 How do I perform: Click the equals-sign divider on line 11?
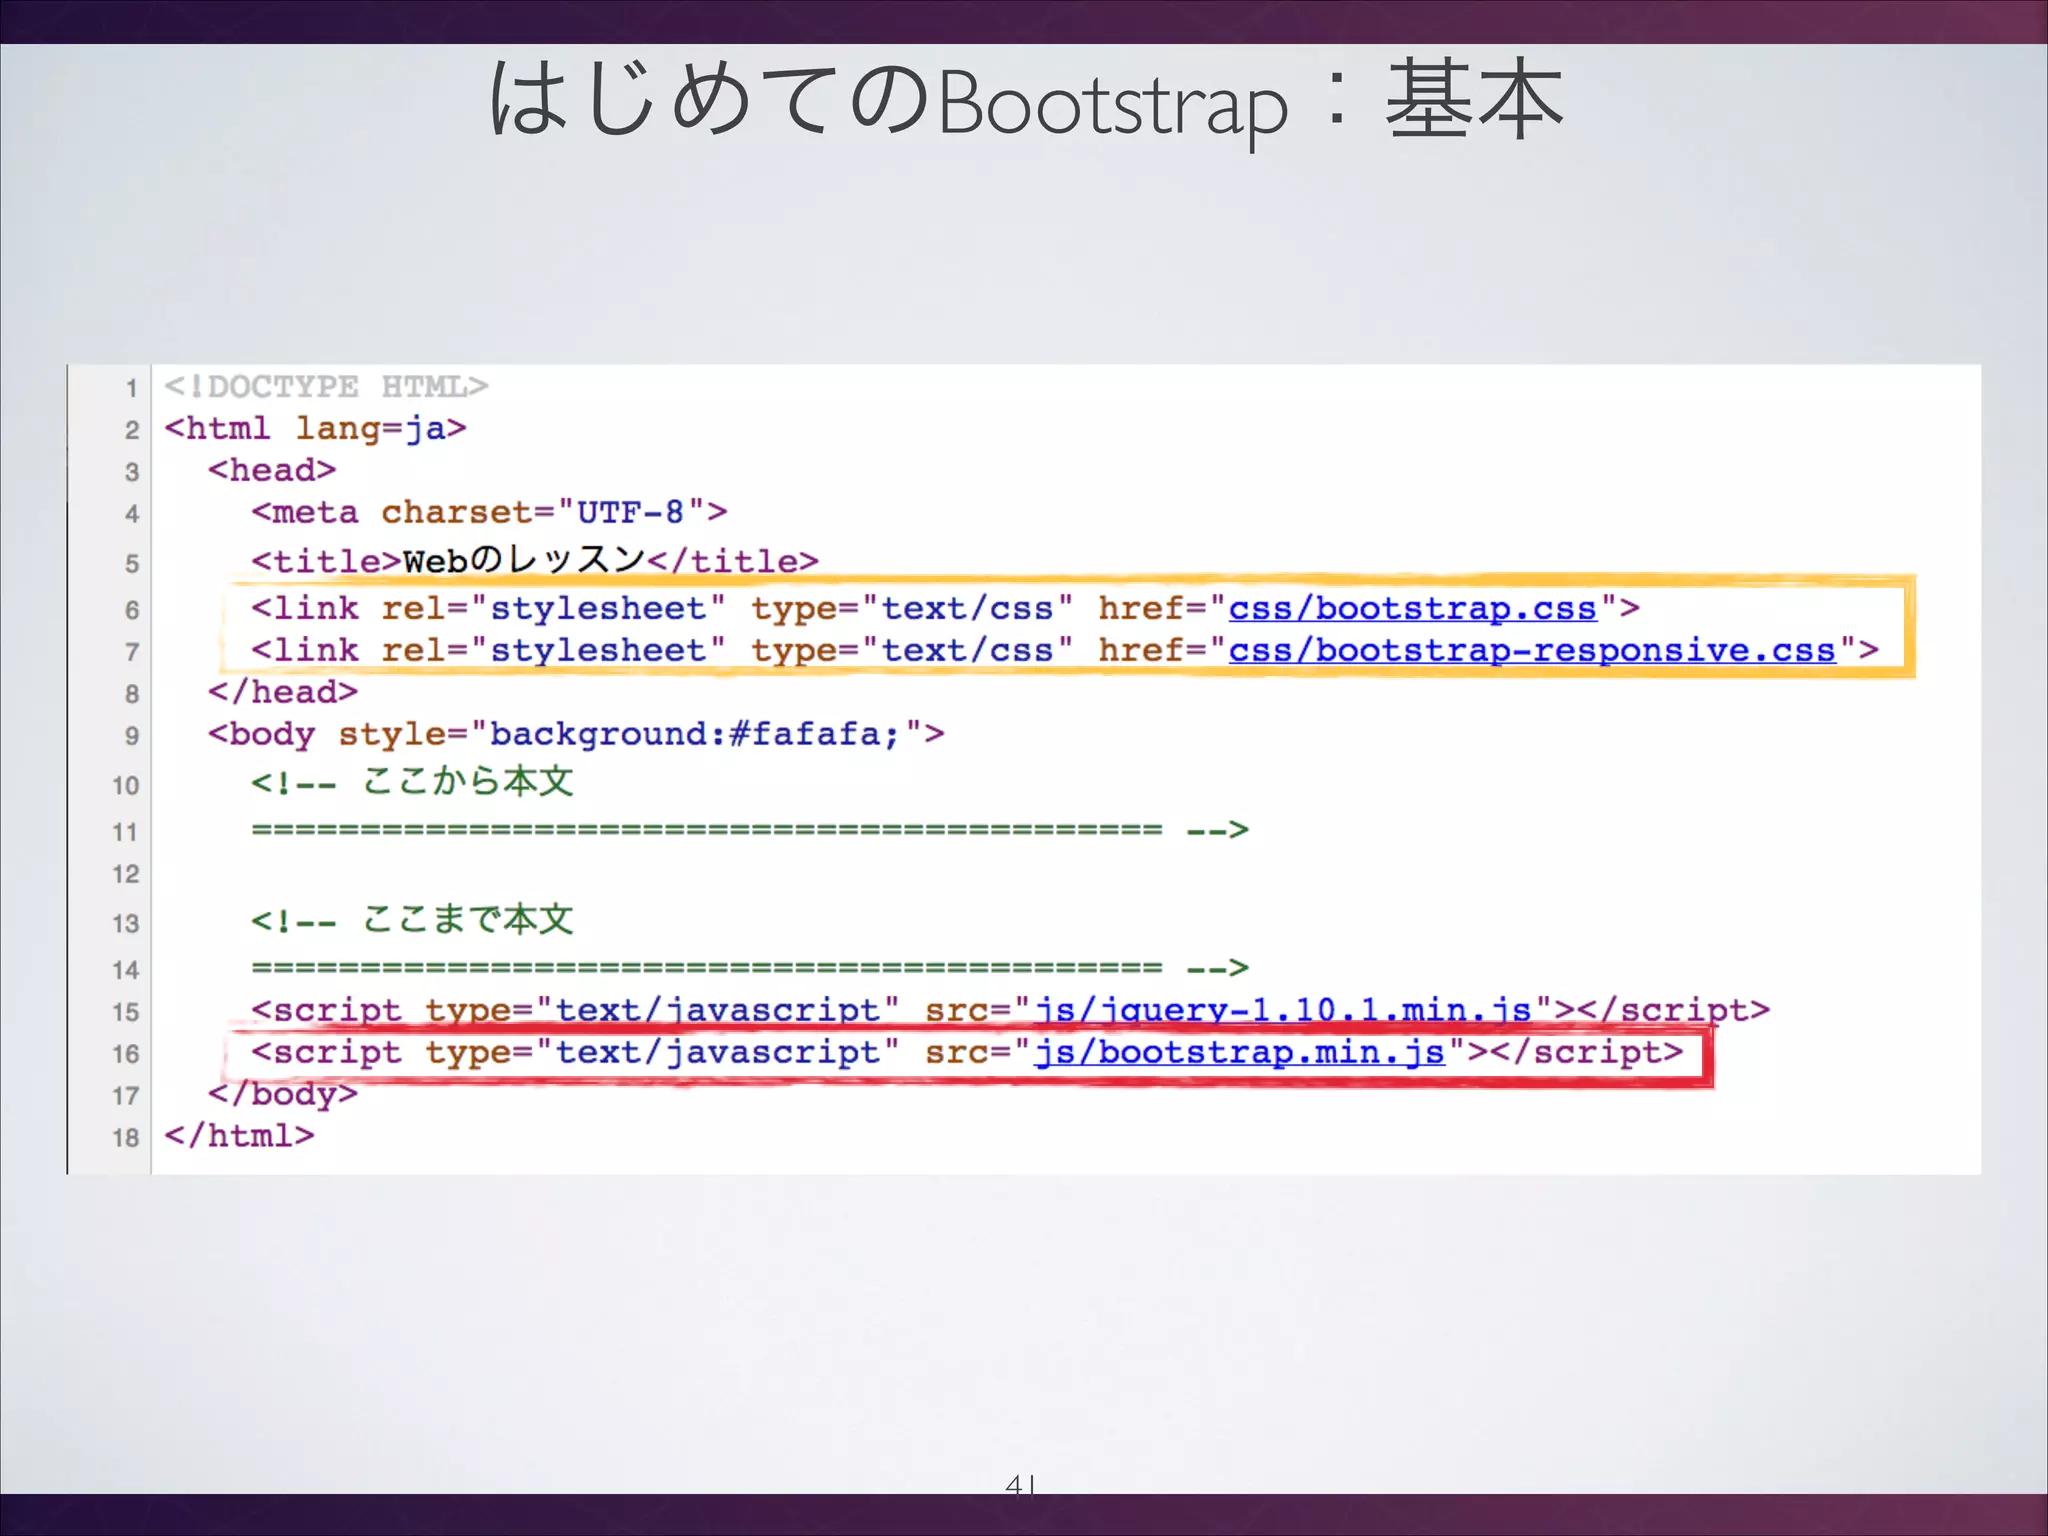point(707,830)
